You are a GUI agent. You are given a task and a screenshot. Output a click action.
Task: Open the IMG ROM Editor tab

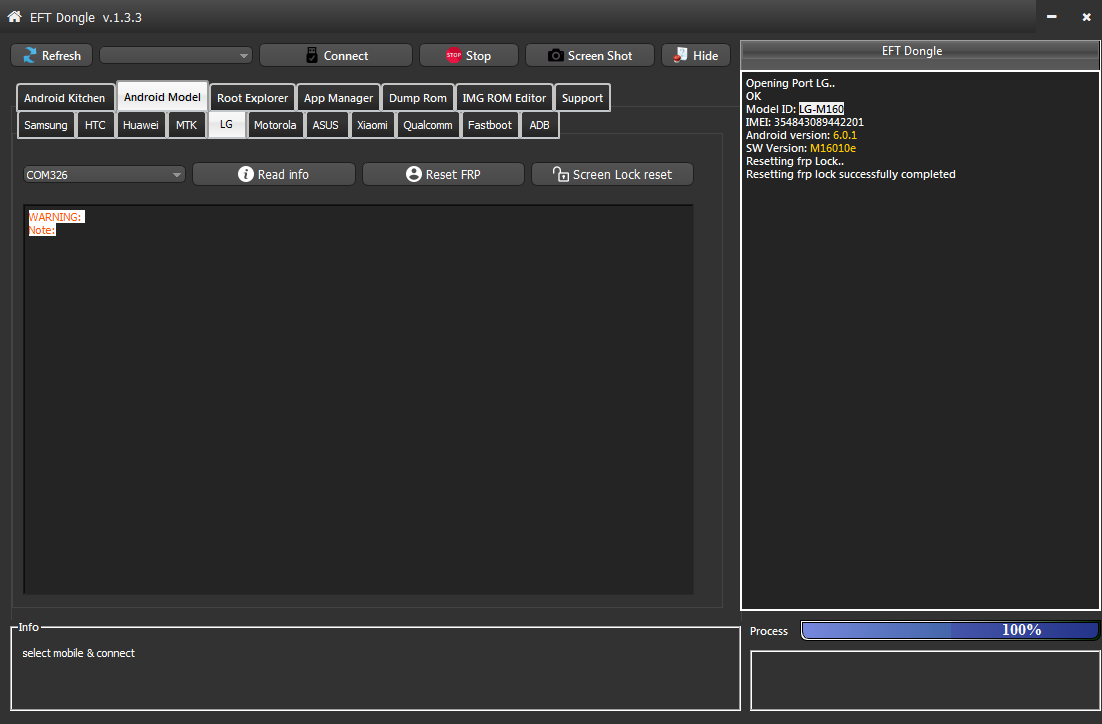pos(504,98)
